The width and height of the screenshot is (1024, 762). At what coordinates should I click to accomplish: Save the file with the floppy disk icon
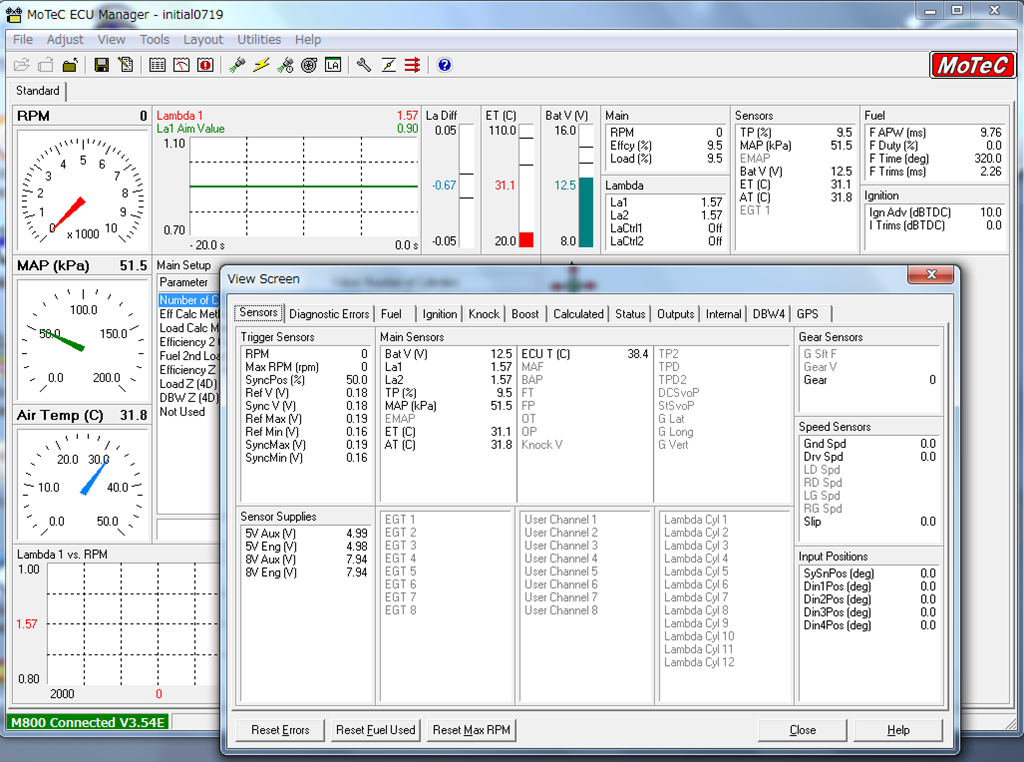(101, 65)
